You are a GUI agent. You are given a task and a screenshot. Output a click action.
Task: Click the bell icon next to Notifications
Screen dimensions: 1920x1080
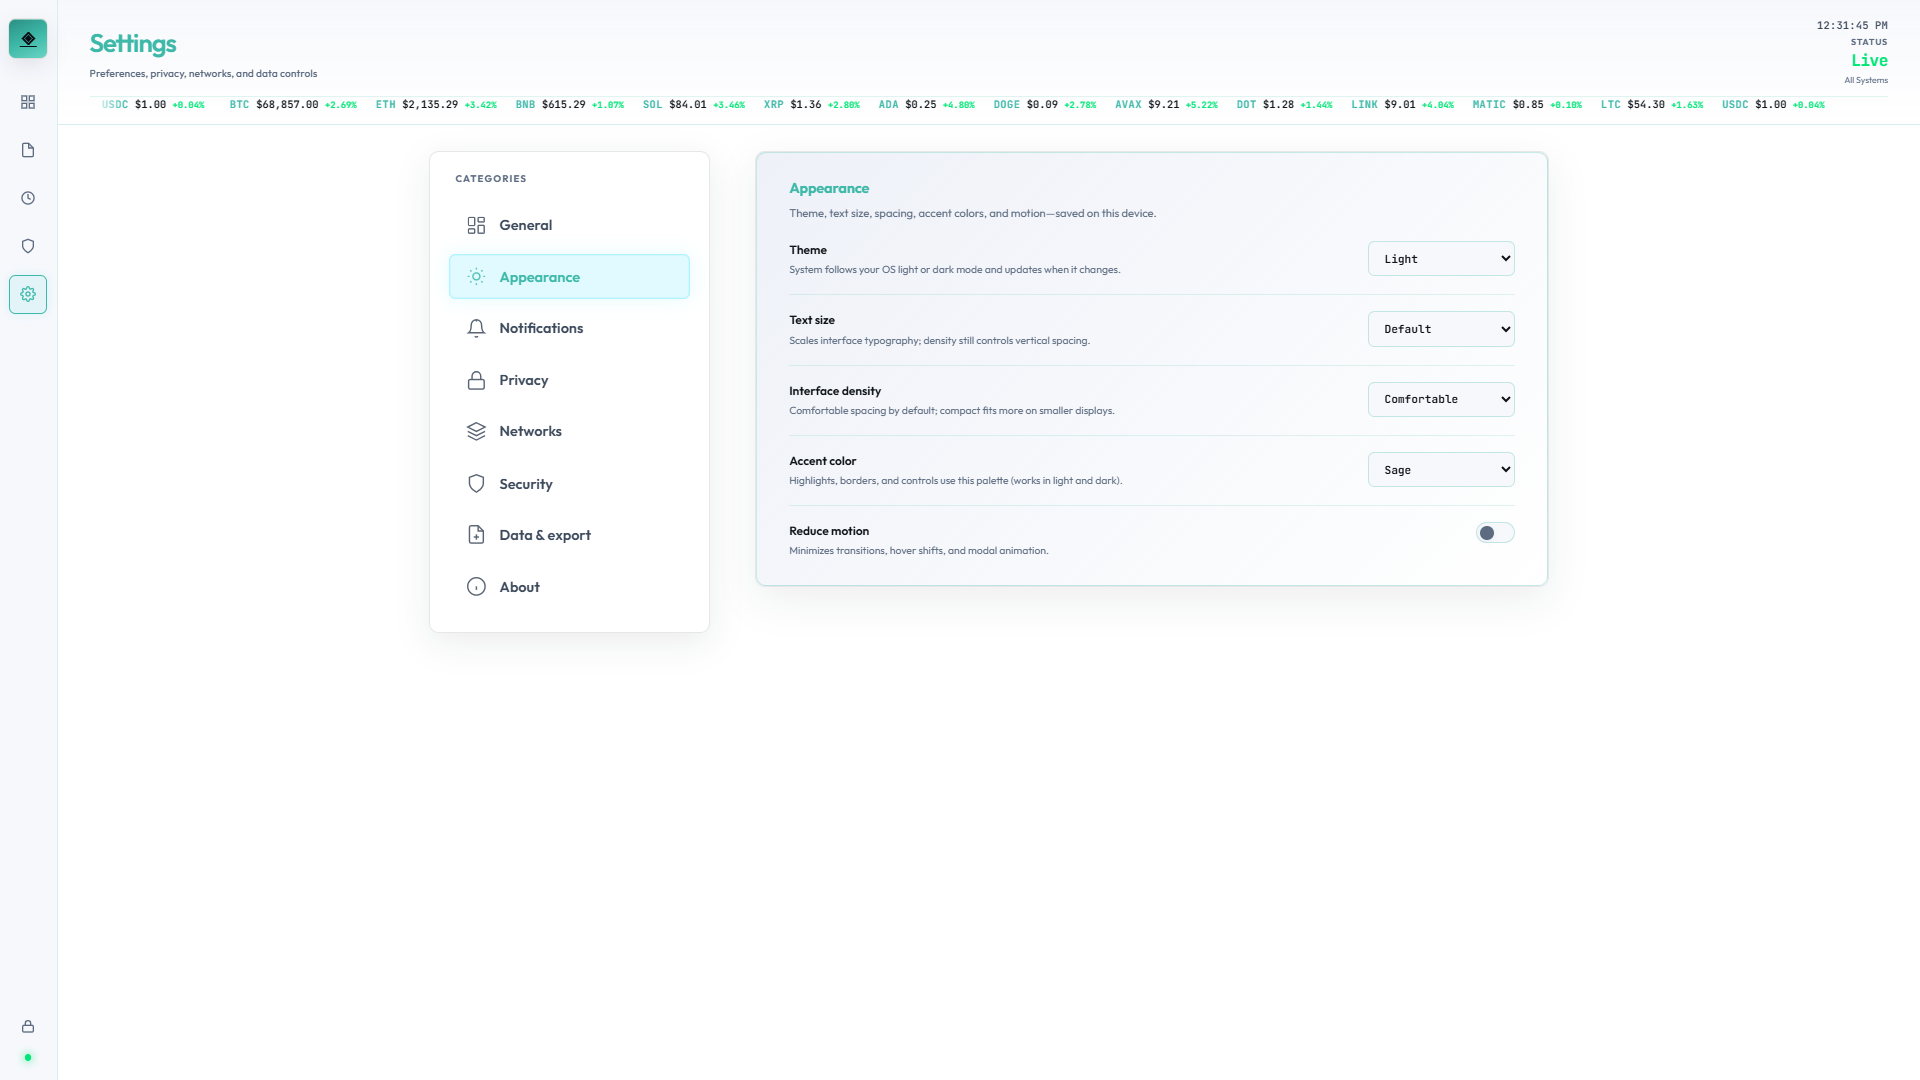pos(476,328)
